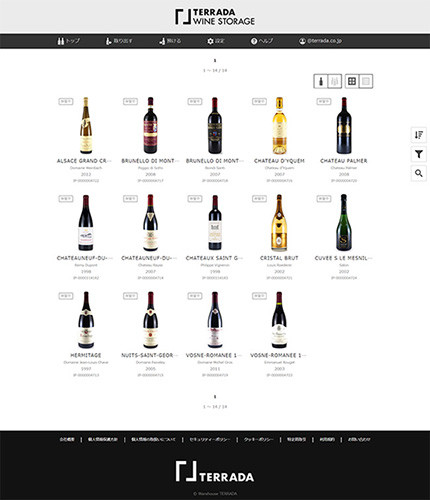Click the Terrada footer logo
Image resolution: width=430 pixels, height=500 pixels.
pyautogui.click(x=215, y=472)
